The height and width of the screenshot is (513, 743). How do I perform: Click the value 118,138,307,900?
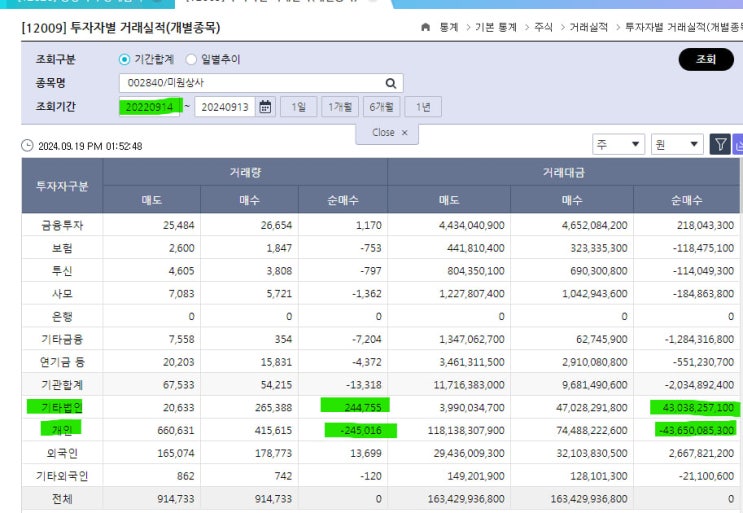coord(466,430)
